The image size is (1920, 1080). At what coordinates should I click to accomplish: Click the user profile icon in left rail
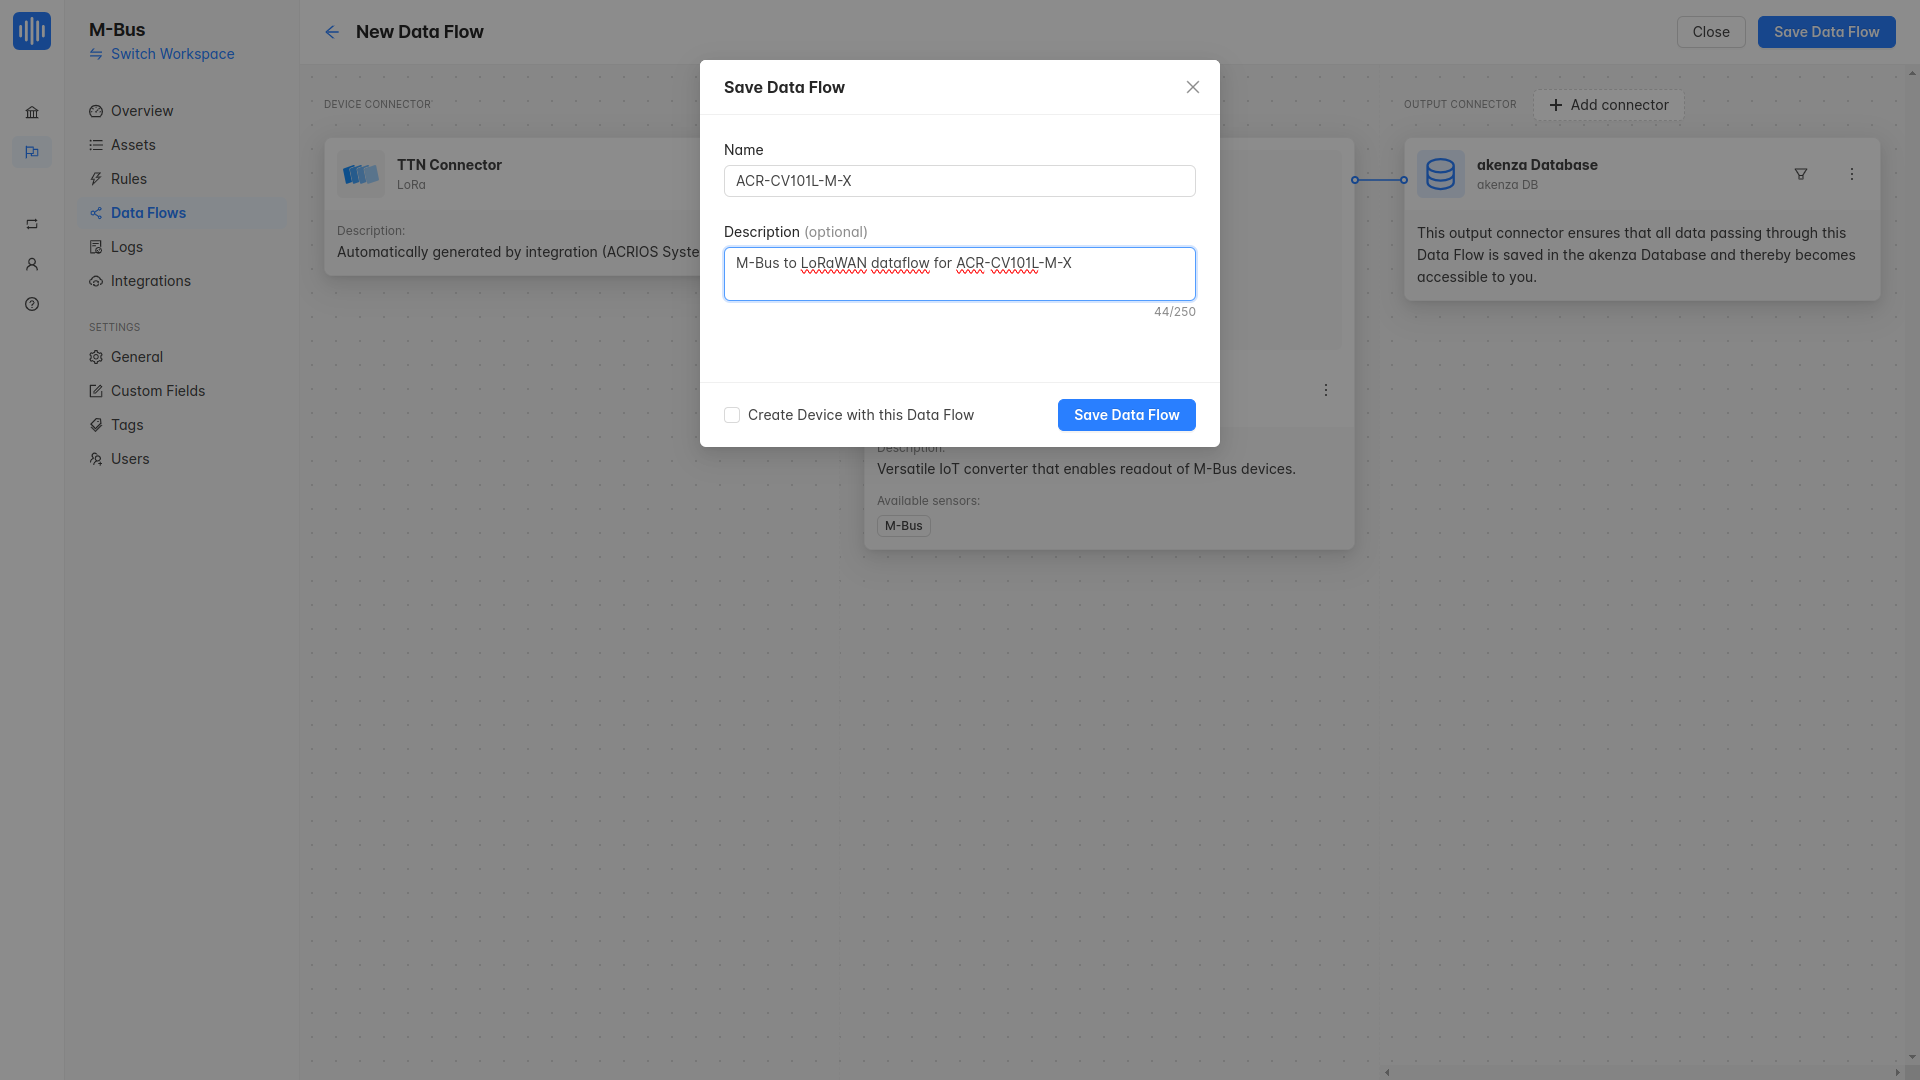(x=32, y=264)
